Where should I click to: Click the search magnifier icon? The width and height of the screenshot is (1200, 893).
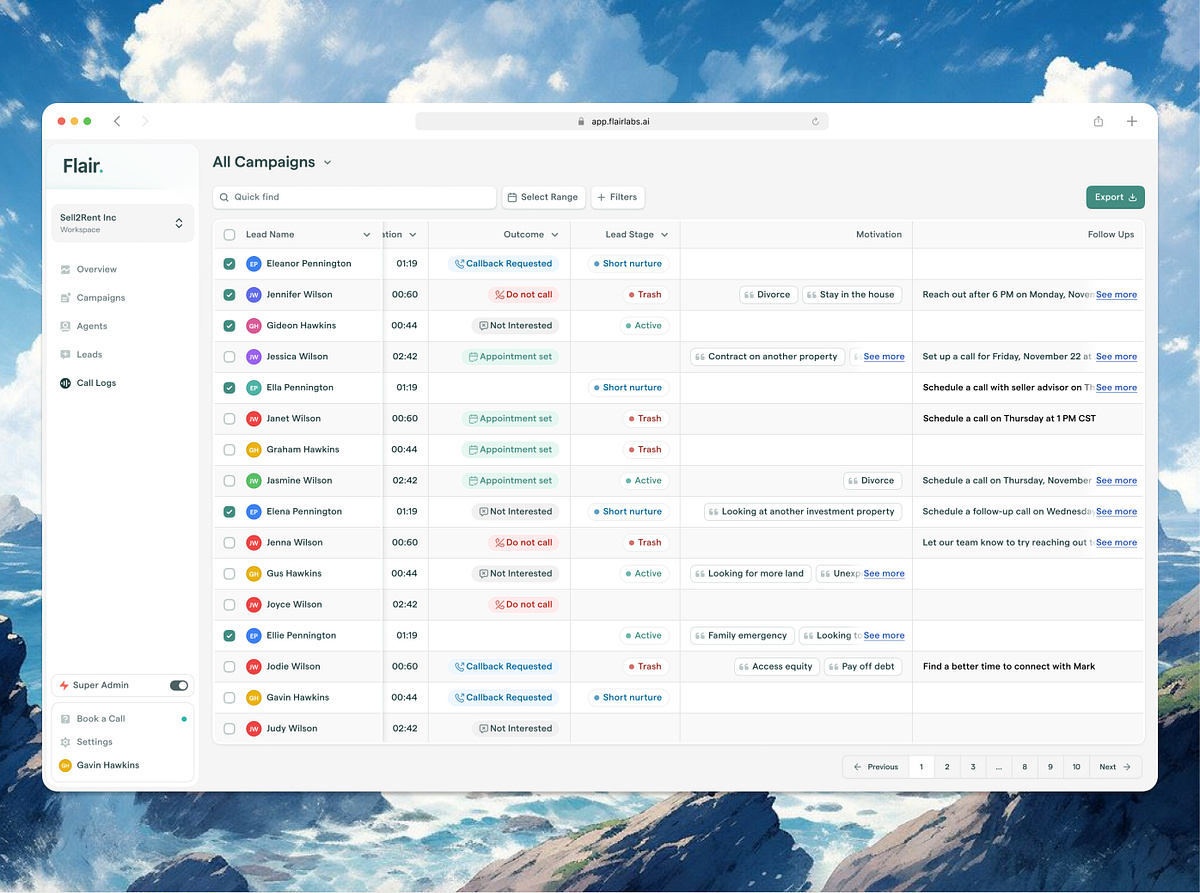(x=224, y=197)
